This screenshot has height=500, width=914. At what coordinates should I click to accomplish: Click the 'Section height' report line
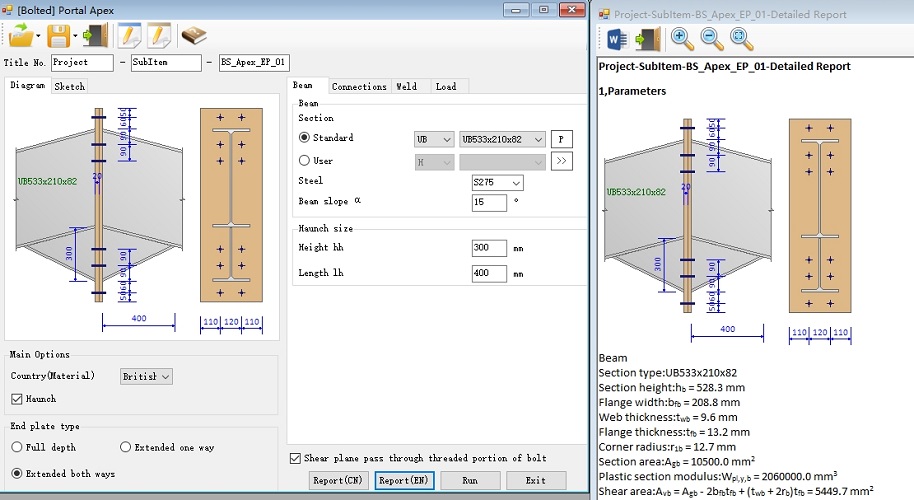672,388
